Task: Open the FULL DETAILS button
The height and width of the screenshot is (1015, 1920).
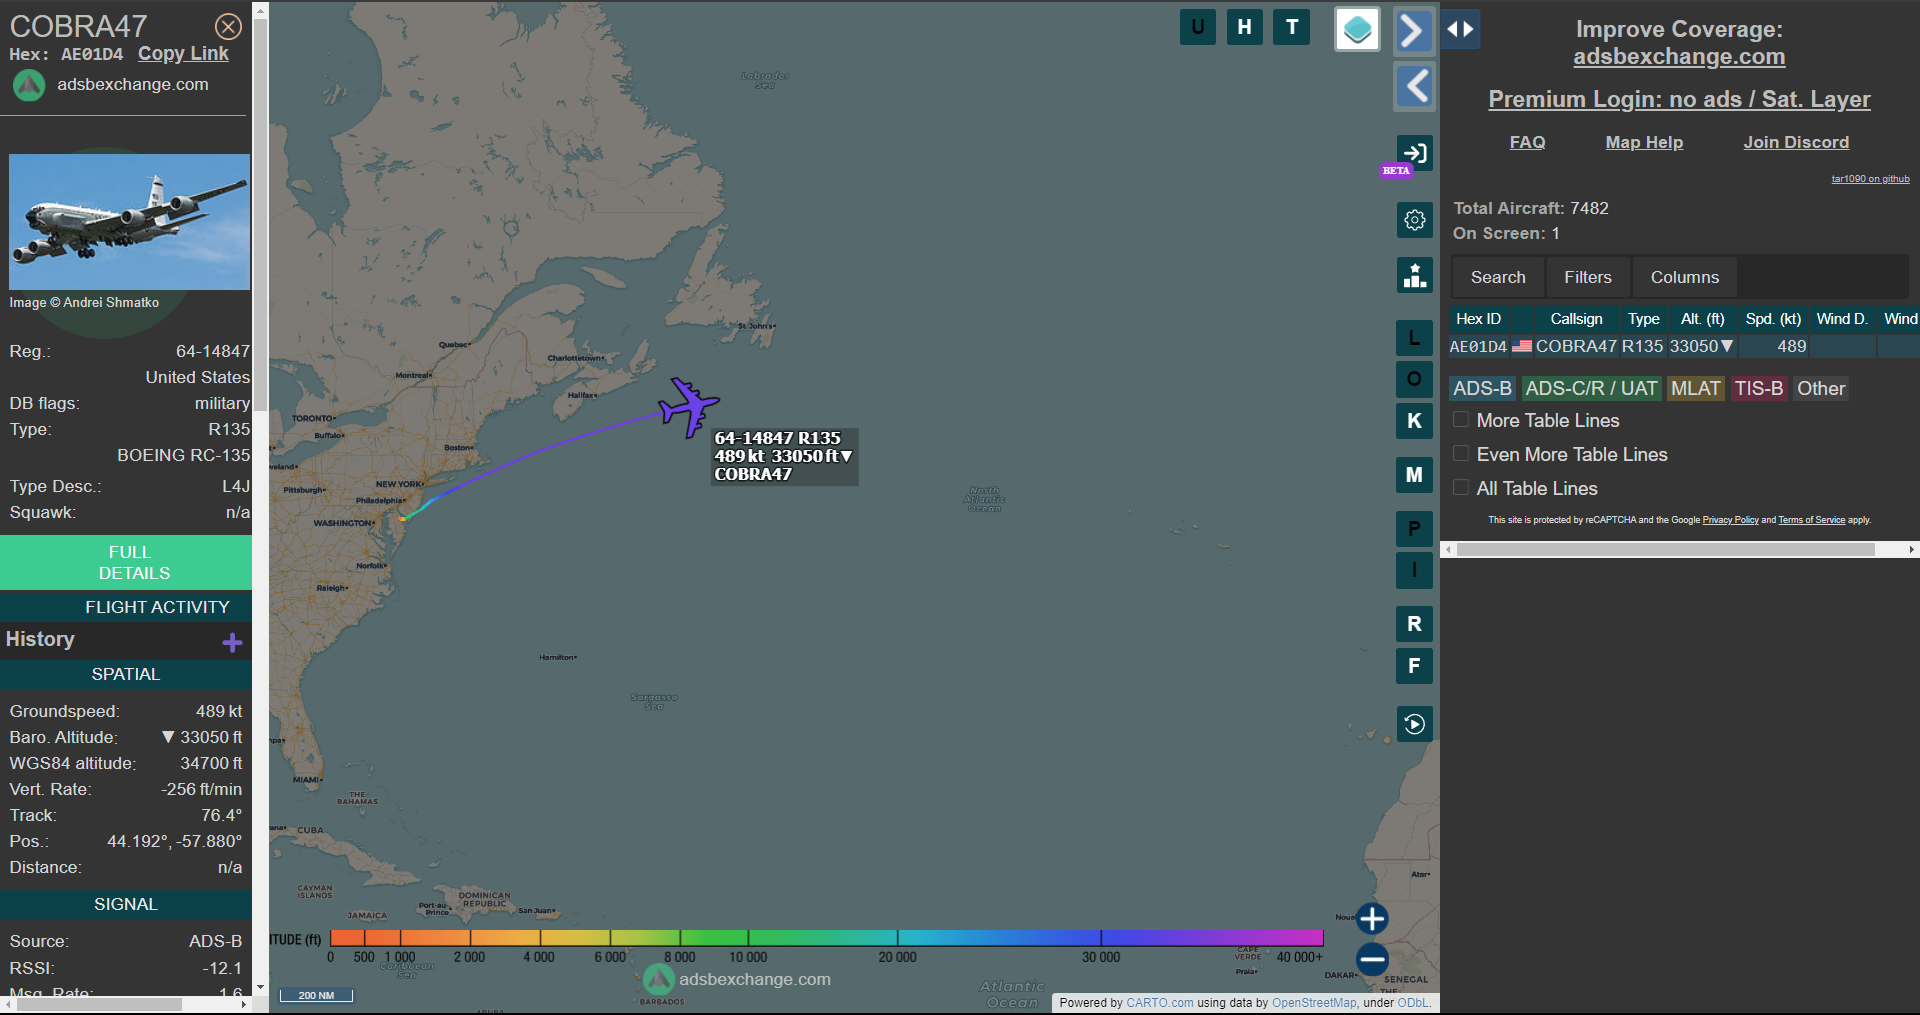Action: 126,563
